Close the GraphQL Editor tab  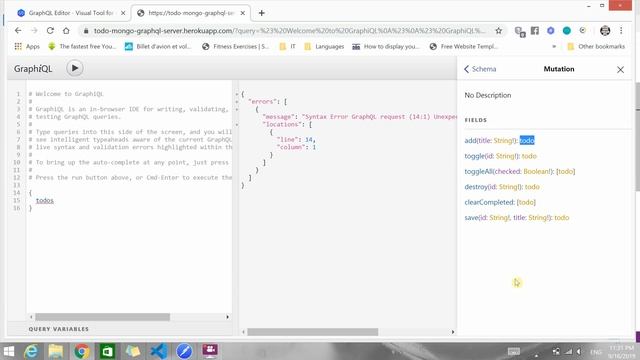click(123, 13)
